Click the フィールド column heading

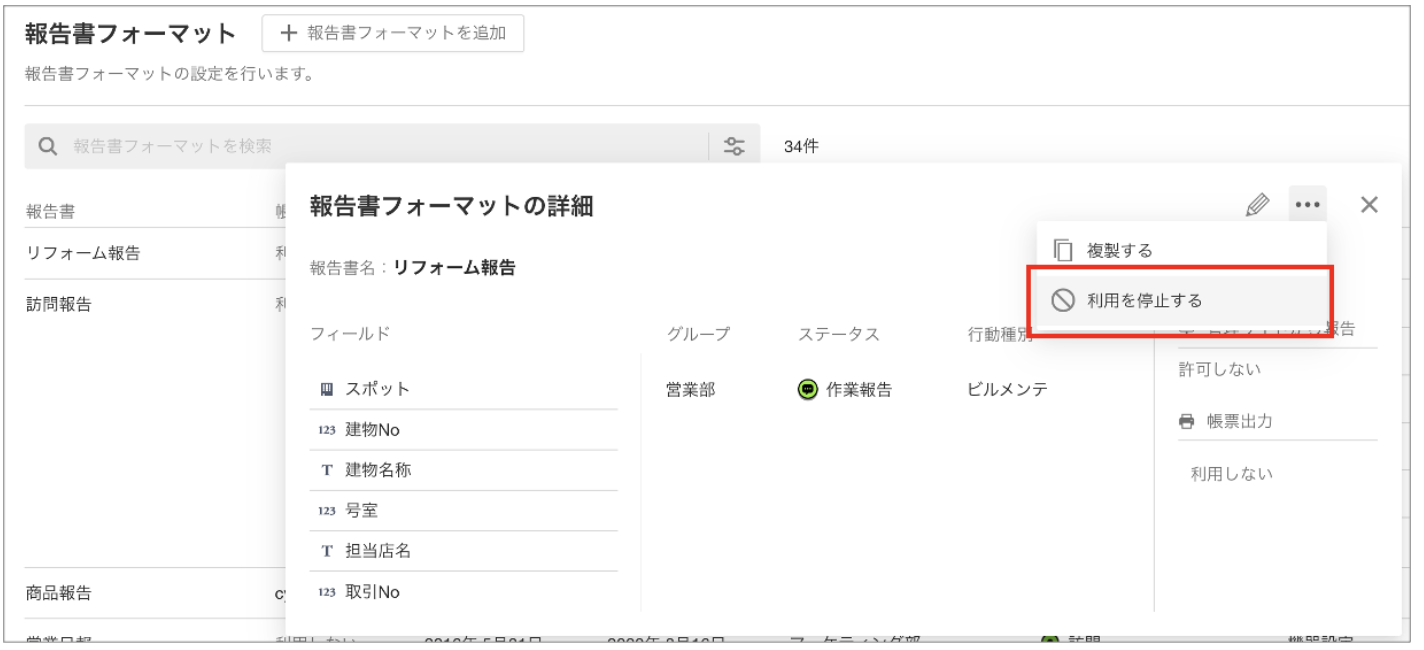[351, 334]
